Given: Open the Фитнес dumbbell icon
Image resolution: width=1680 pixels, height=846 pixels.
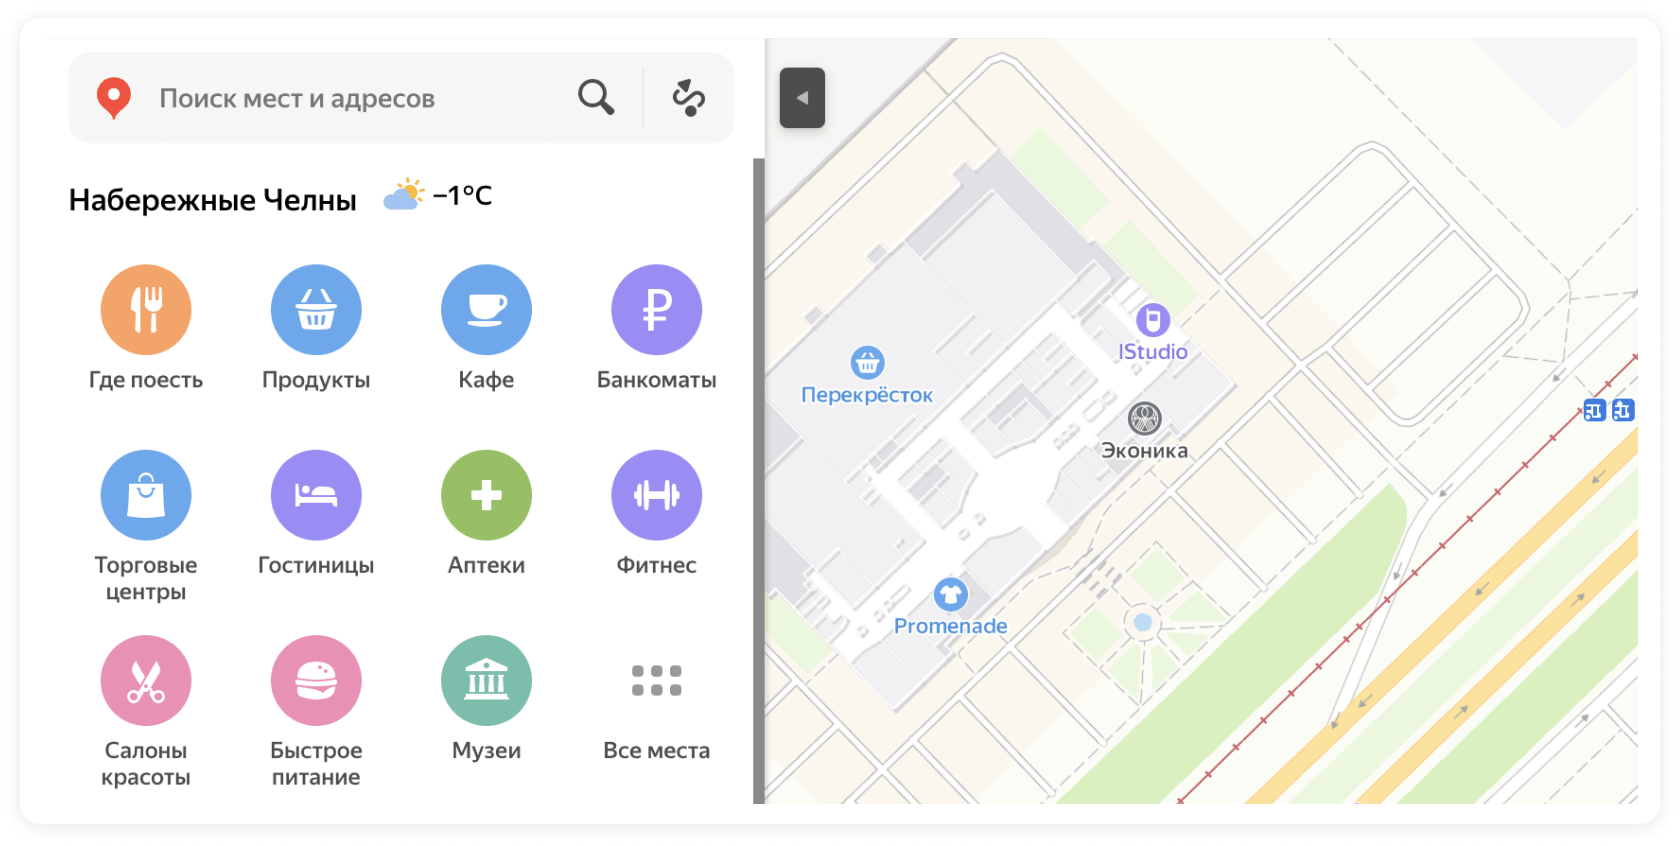Looking at the screenshot, I should [x=656, y=495].
